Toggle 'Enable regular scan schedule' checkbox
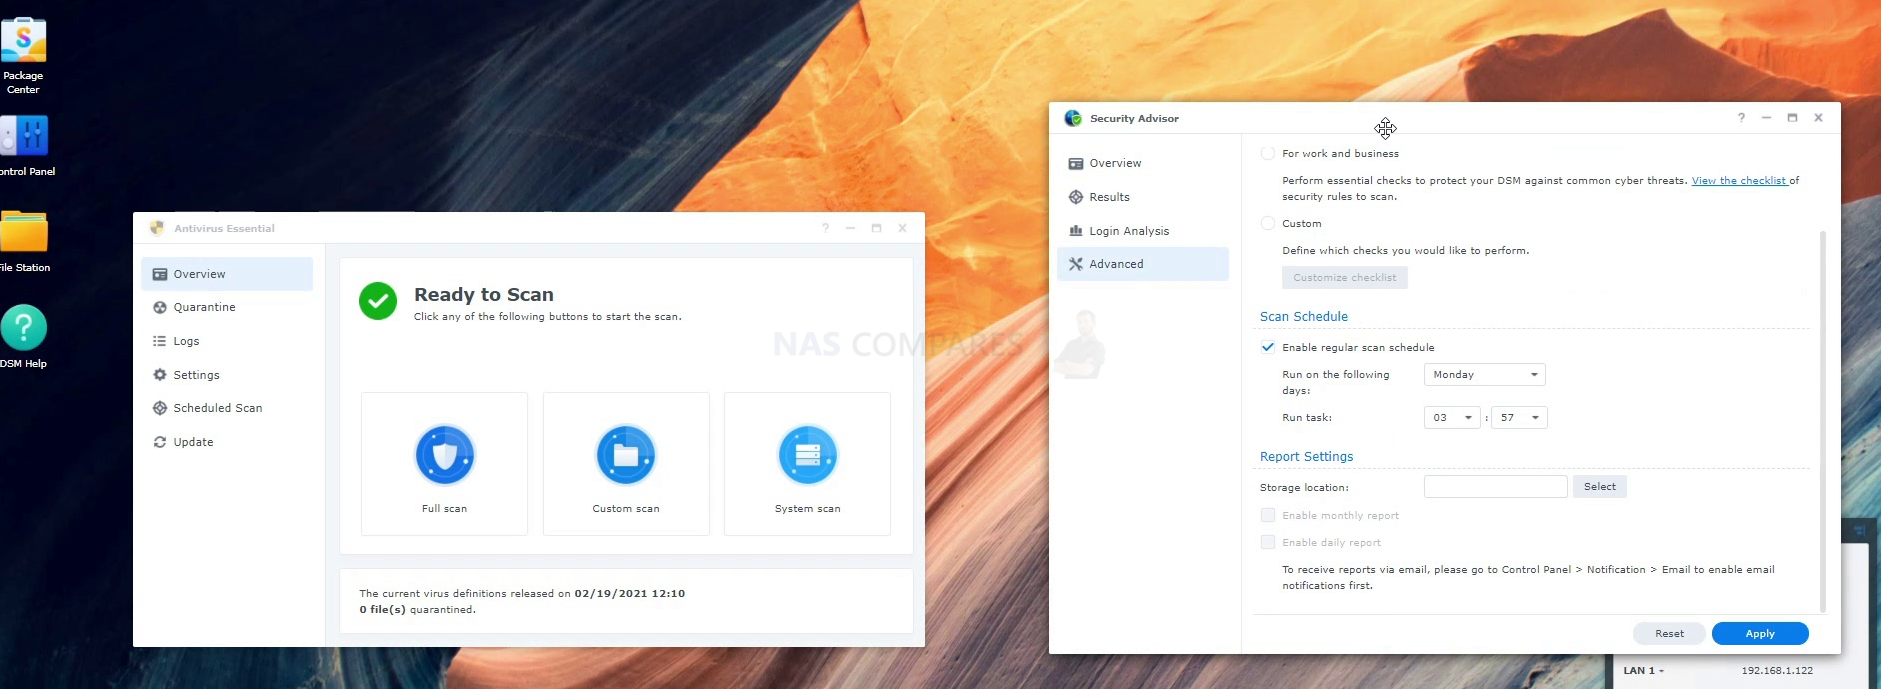This screenshot has width=1881, height=689. pyautogui.click(x=1268, y=347)
